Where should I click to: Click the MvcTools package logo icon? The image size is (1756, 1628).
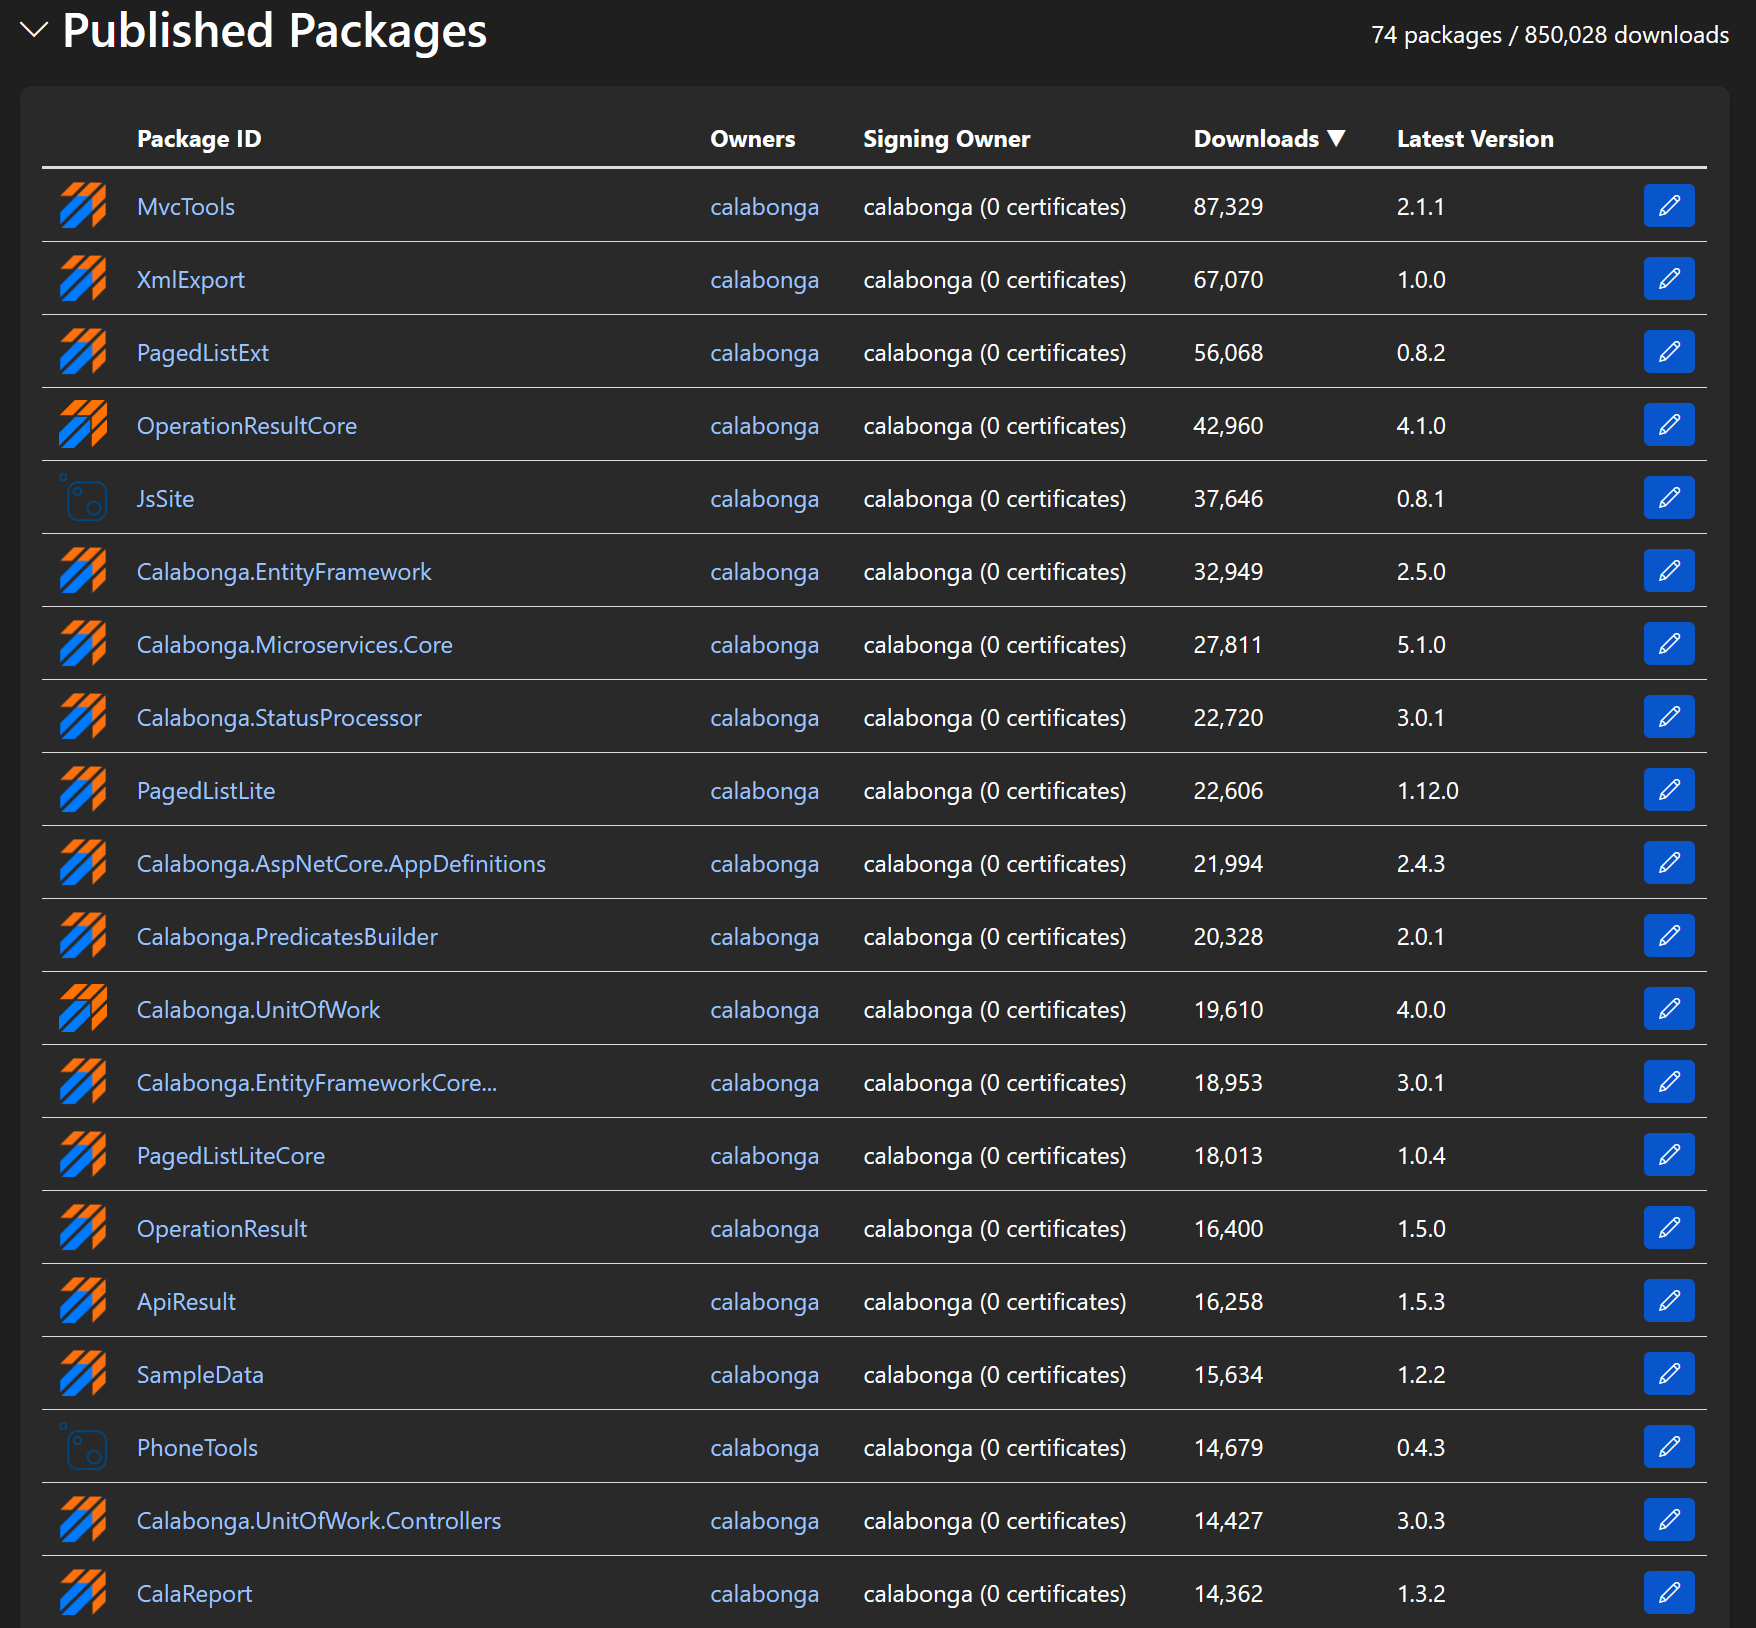(83, 206)
